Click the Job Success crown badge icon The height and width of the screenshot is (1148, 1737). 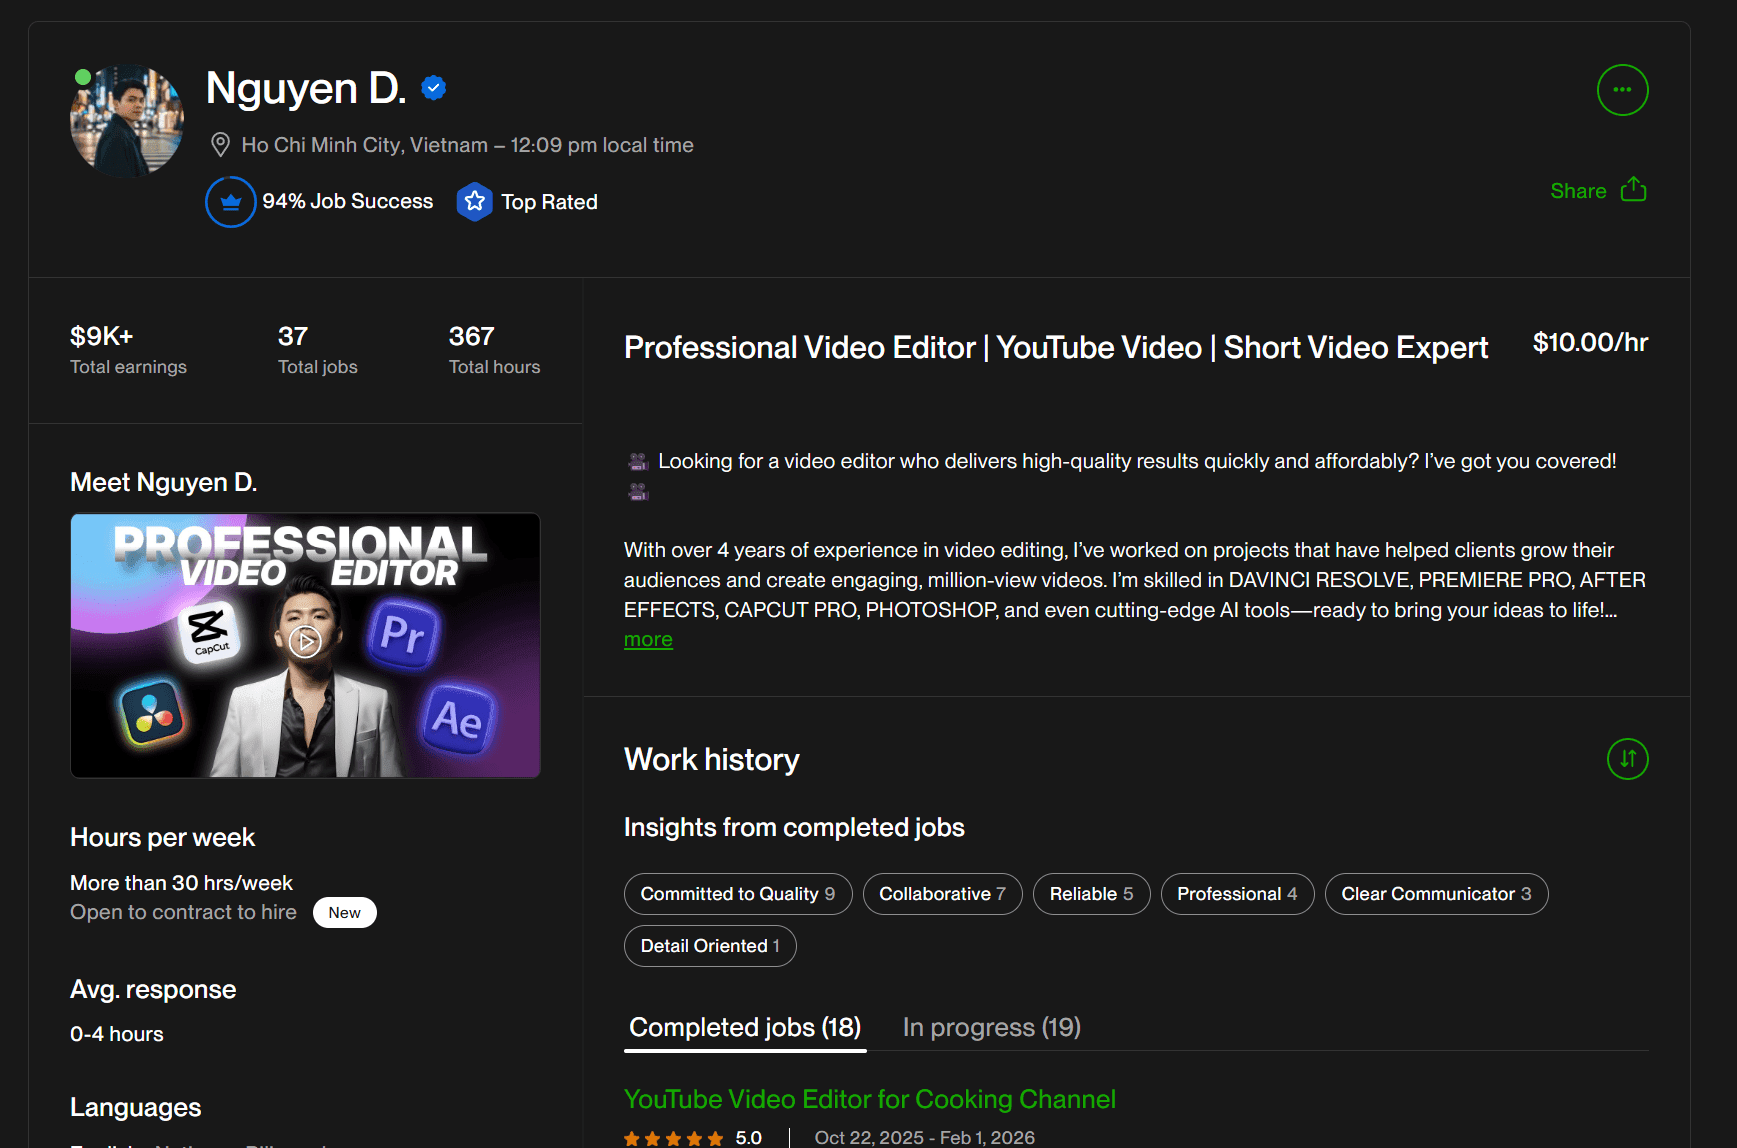click(231, 202)
